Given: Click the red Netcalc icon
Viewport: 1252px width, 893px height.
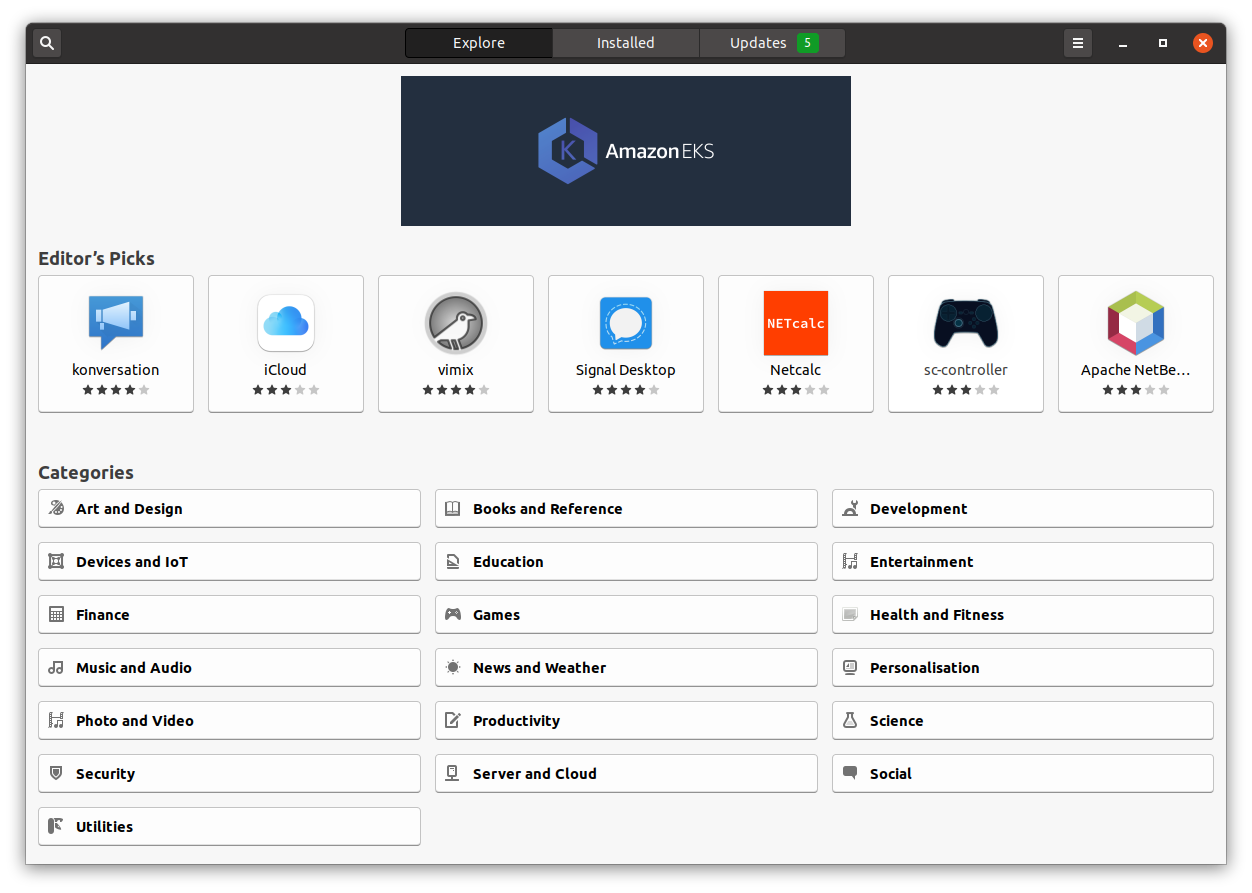Looking at the screenshot, I should (x=796, y=323).
